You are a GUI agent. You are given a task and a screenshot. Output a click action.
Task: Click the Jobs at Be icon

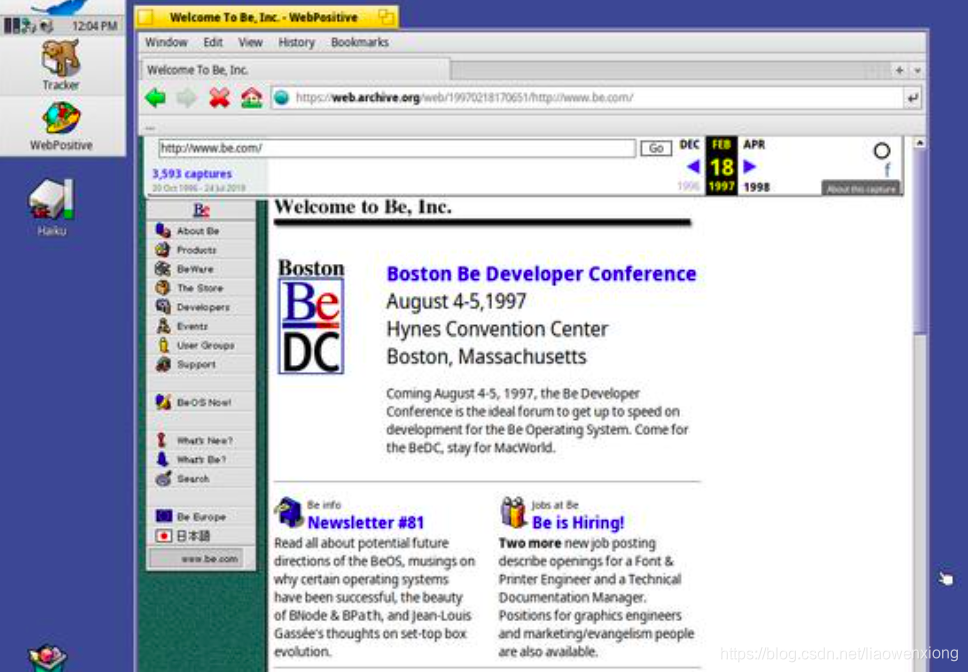(513, 512)
